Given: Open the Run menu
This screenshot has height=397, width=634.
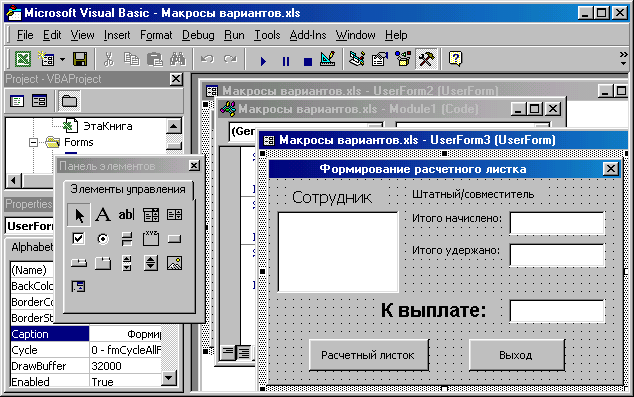Looking at the screenshot, I should click(234, 35).
